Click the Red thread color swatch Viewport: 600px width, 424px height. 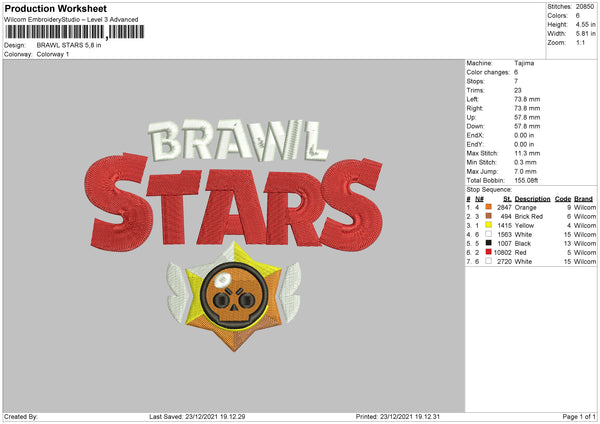[488, 252]
